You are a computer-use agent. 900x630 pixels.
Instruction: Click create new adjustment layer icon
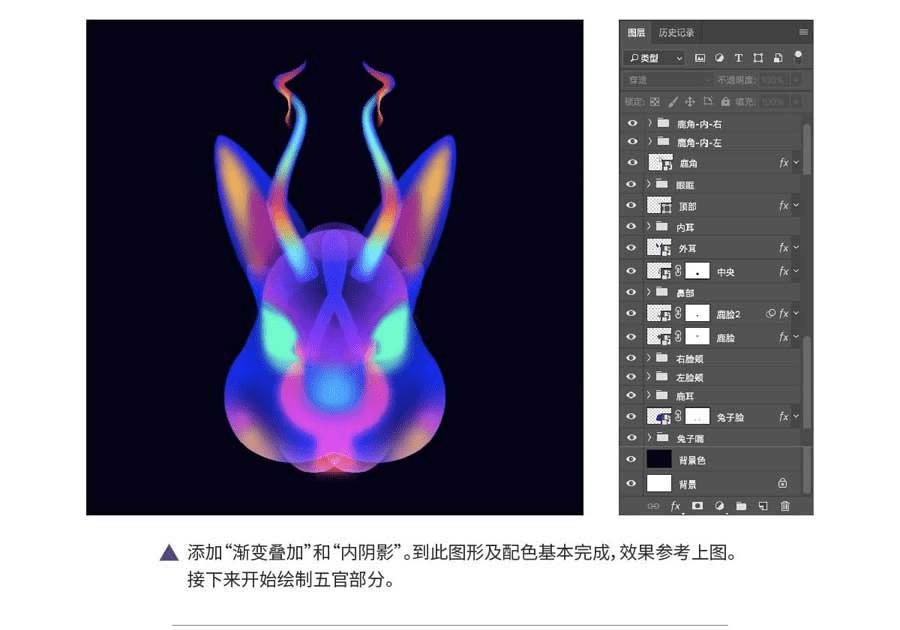tap(719, 505)
